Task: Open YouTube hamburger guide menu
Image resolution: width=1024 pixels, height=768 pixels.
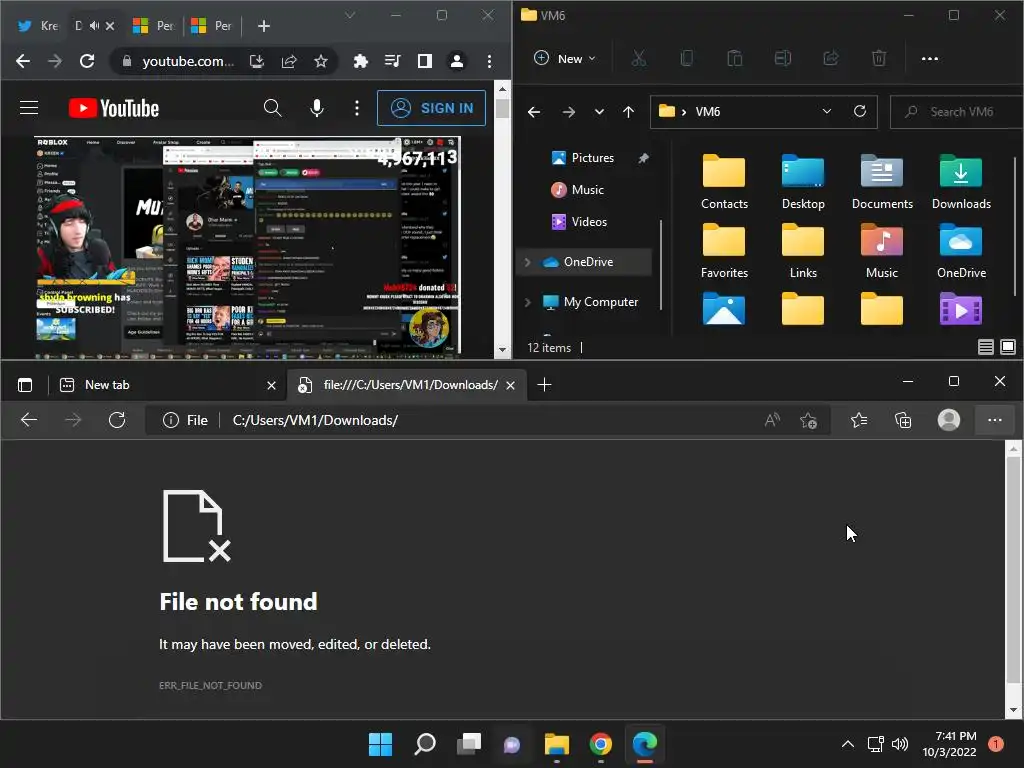Action: (x=29, y=108)
